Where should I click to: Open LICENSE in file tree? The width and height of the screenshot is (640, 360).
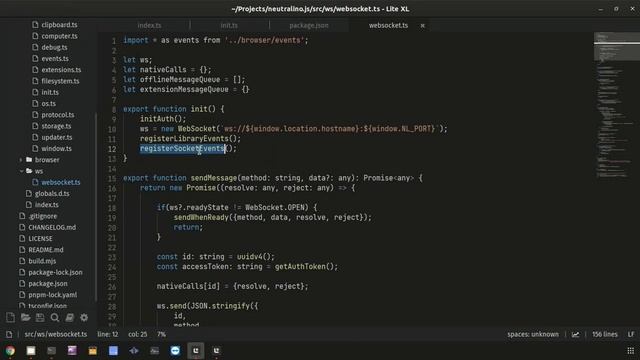(40, 238)
